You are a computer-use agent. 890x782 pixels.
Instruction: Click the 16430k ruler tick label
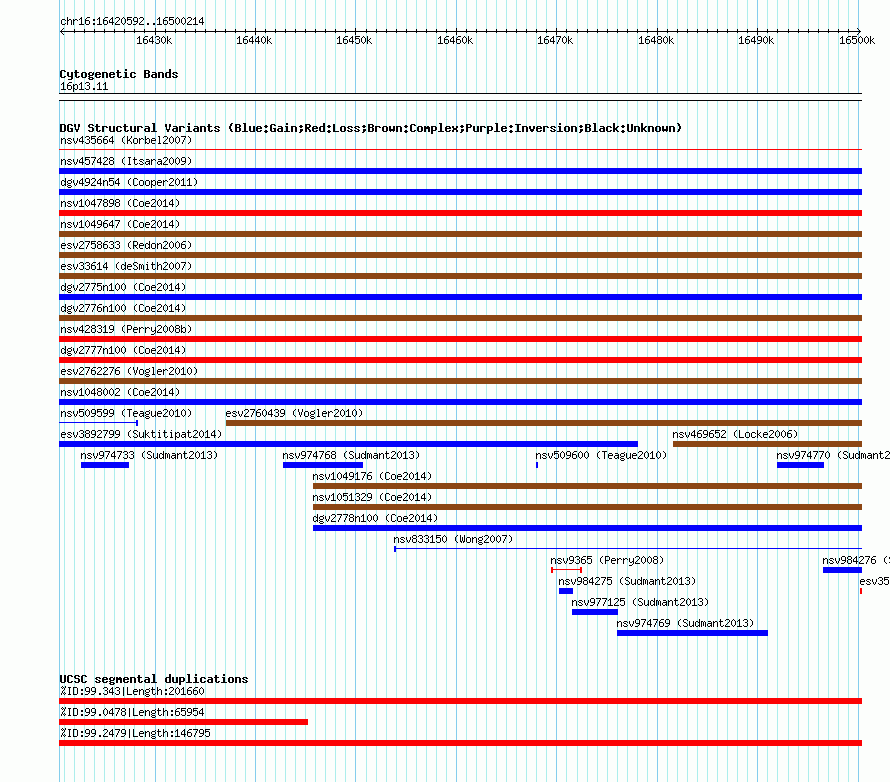point(154,40)
